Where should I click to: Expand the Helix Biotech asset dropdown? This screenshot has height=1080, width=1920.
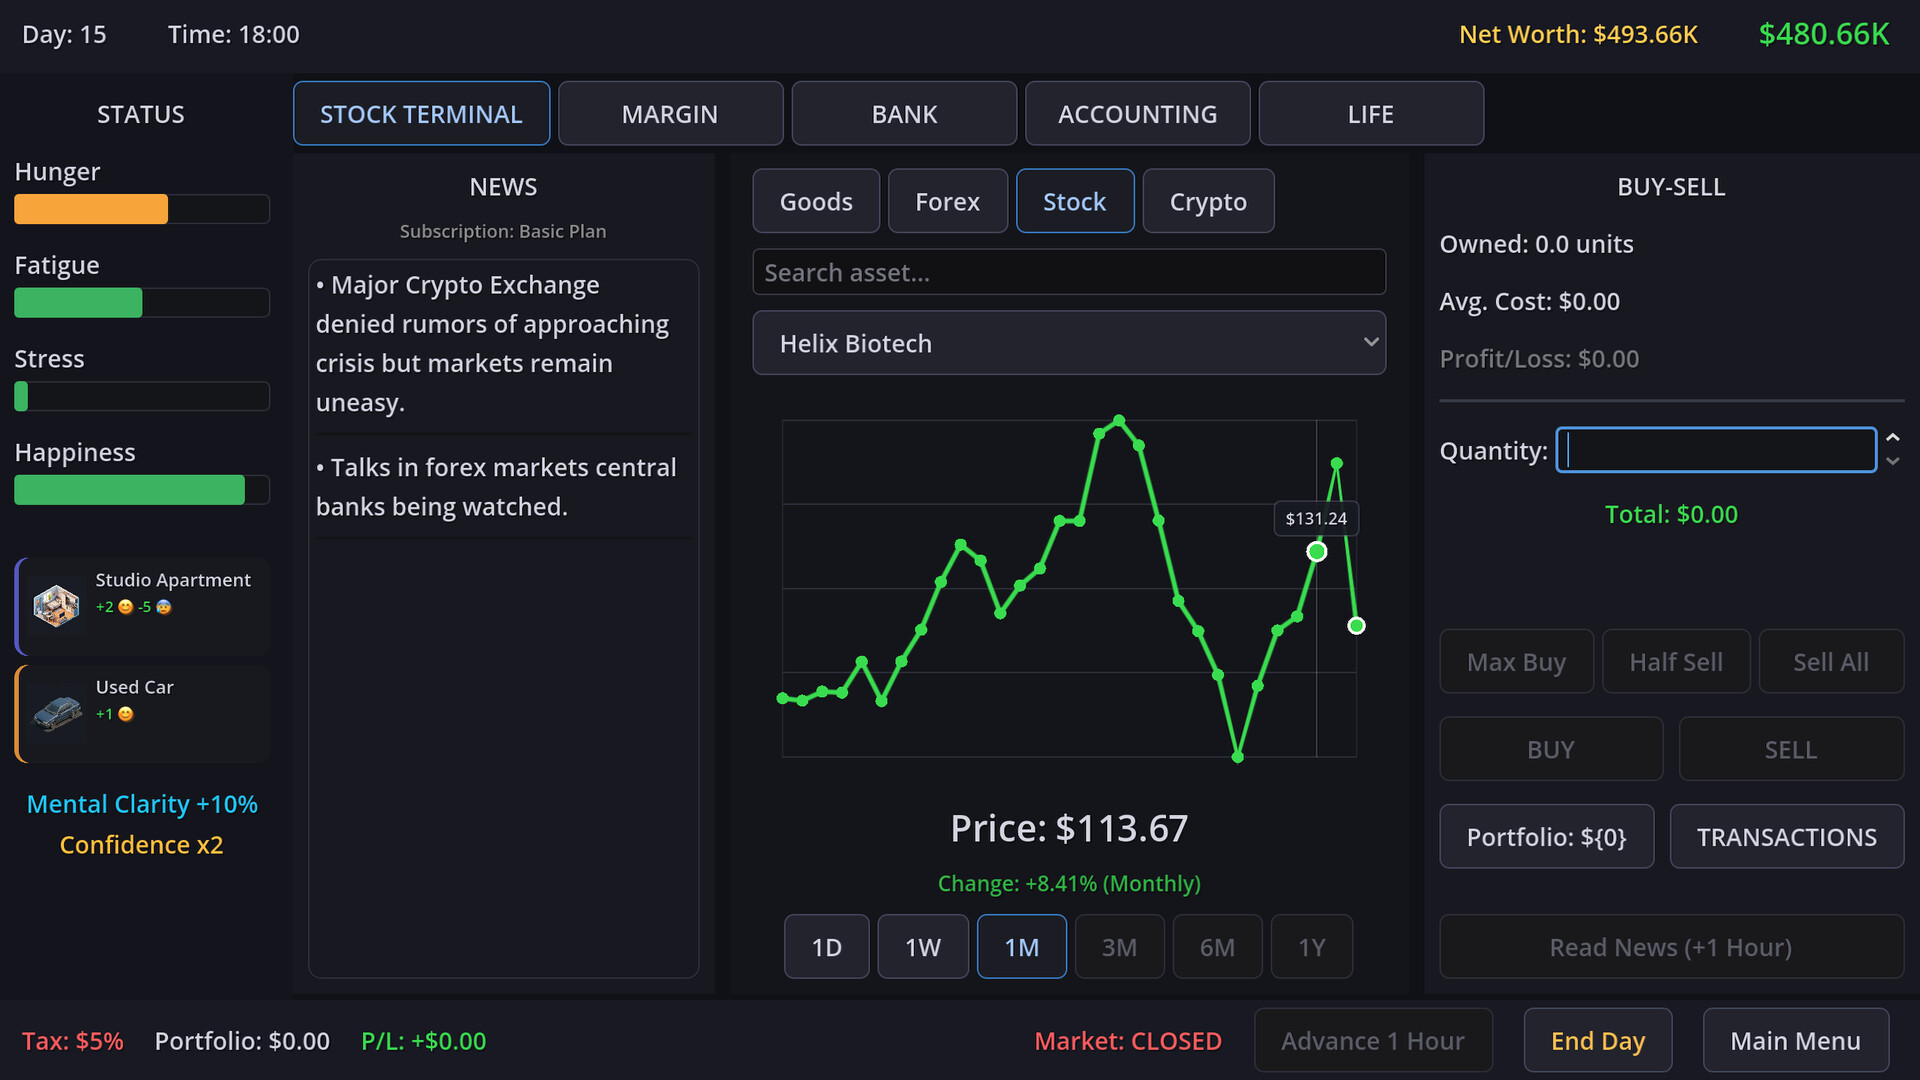coord(1068,343)
